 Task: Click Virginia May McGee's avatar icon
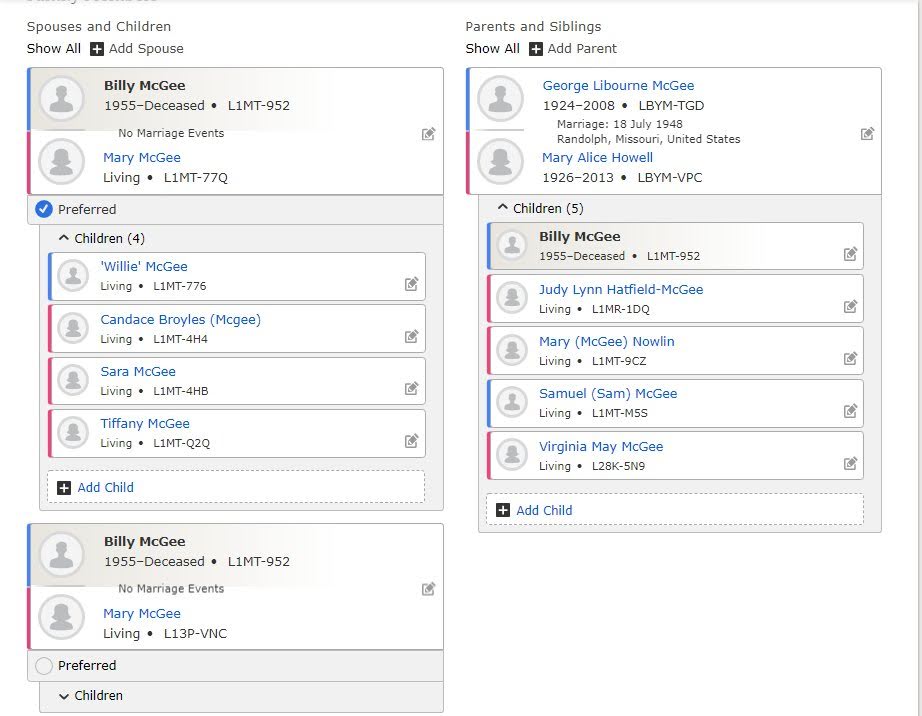coord(512,455)
